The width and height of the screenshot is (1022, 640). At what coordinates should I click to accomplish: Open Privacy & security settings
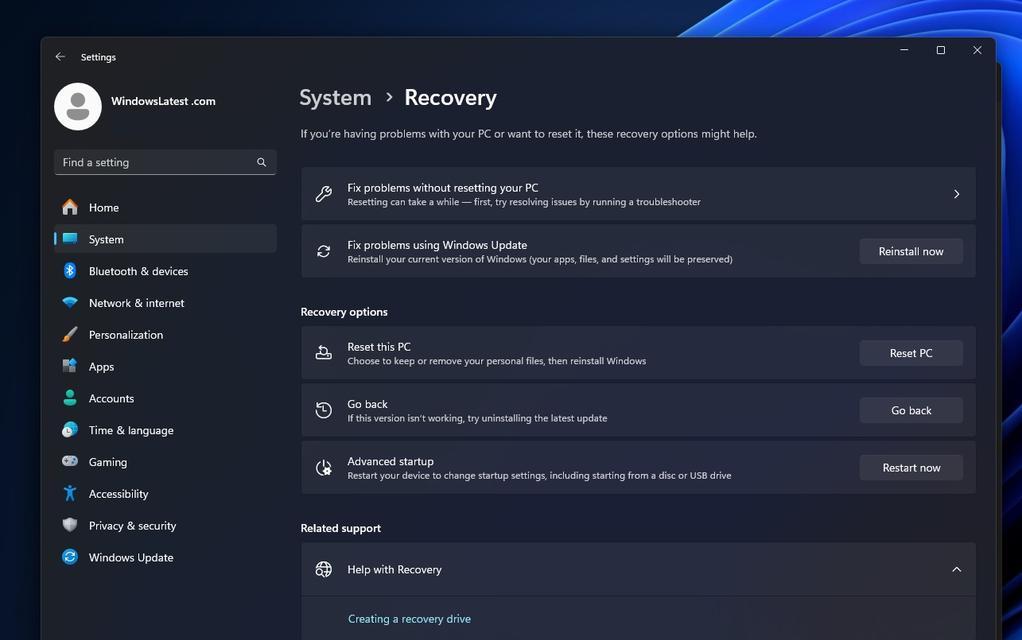[166, 526]
